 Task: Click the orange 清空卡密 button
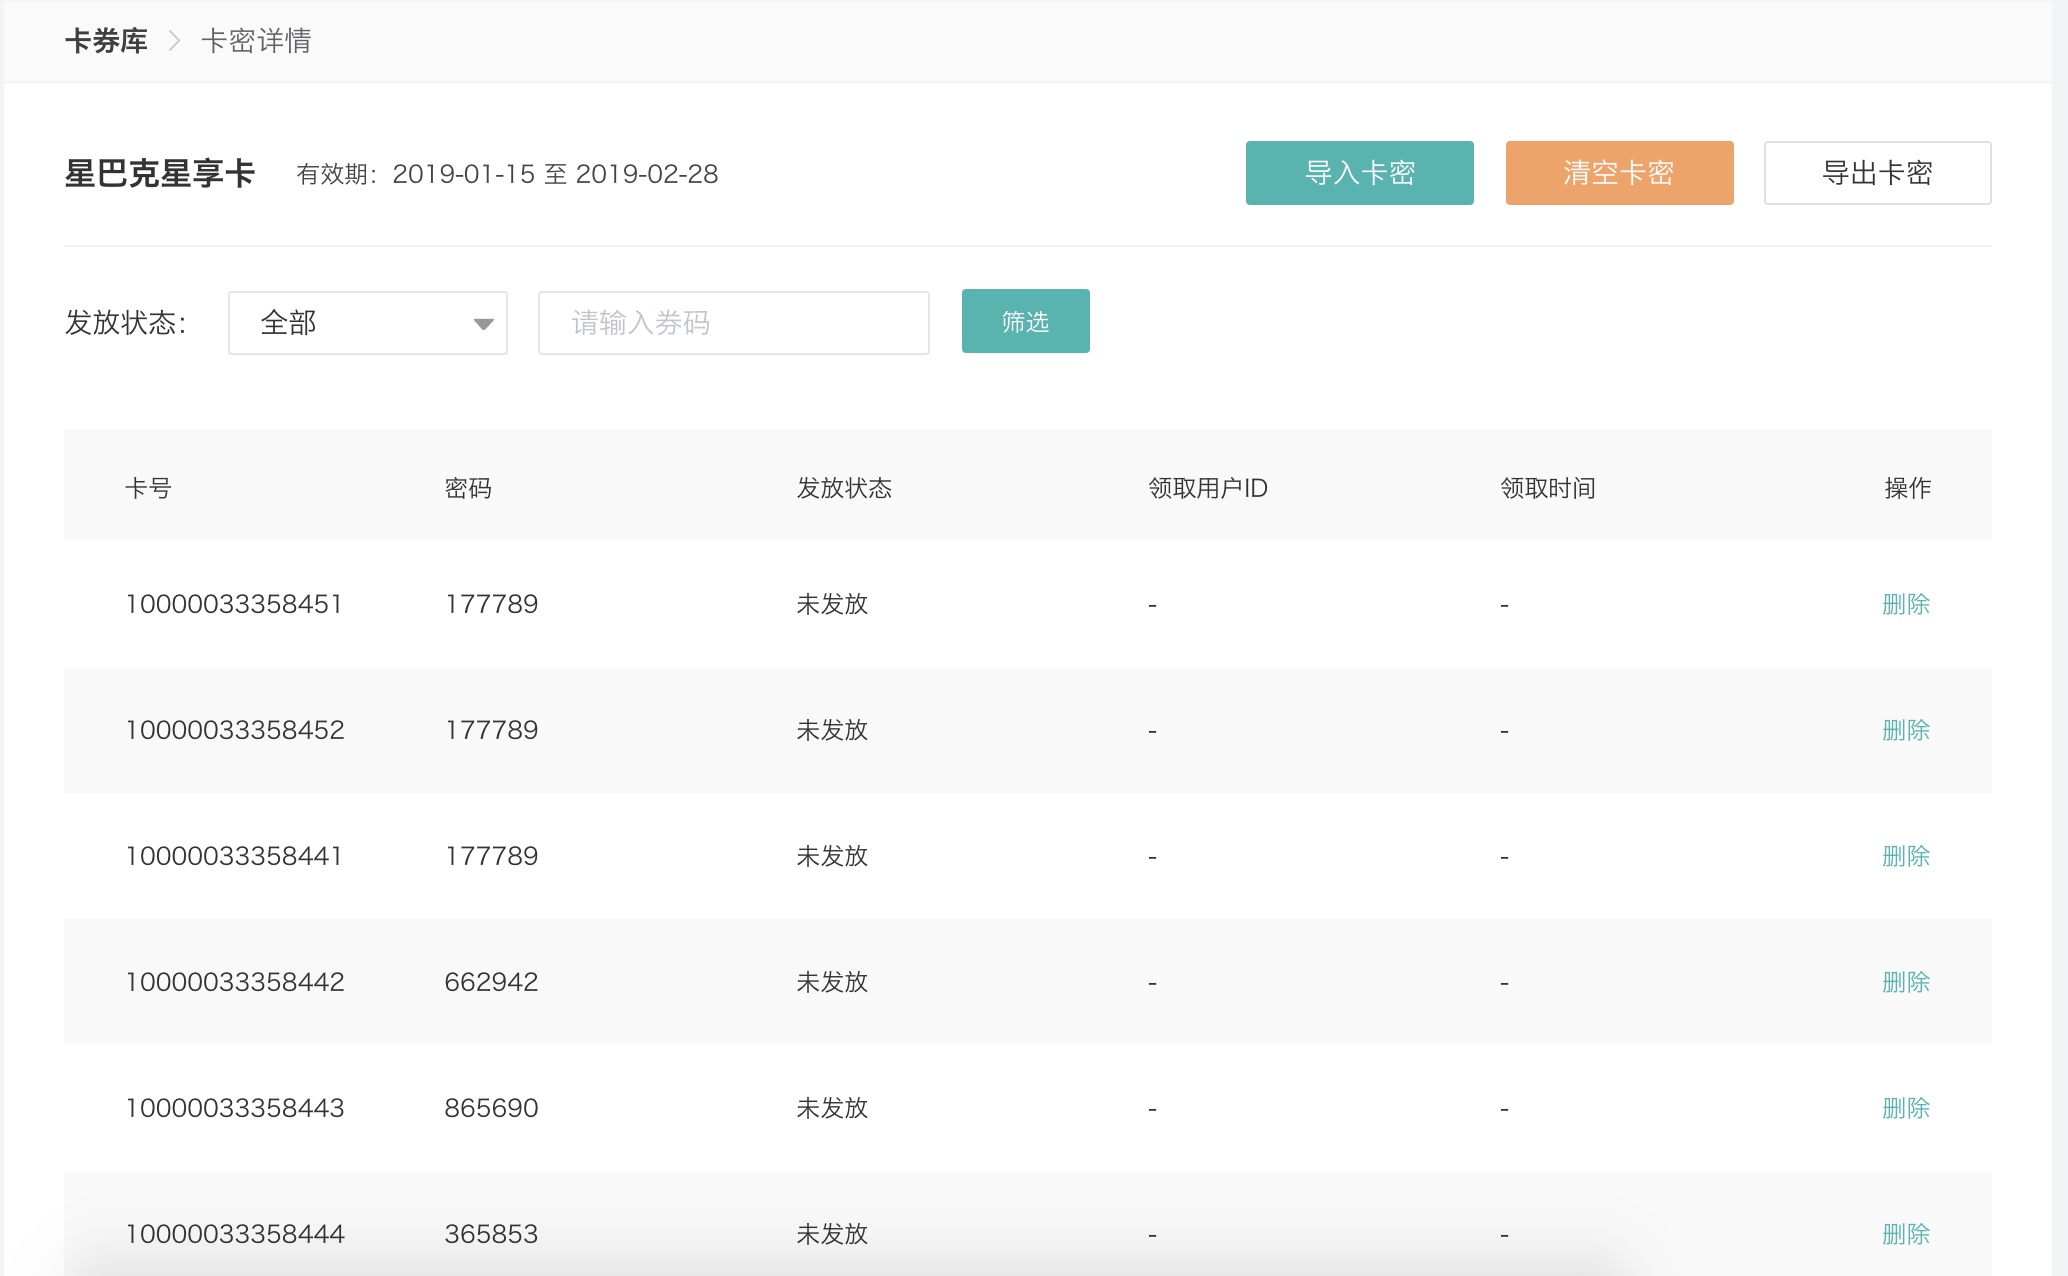[x=1619, y=173]
